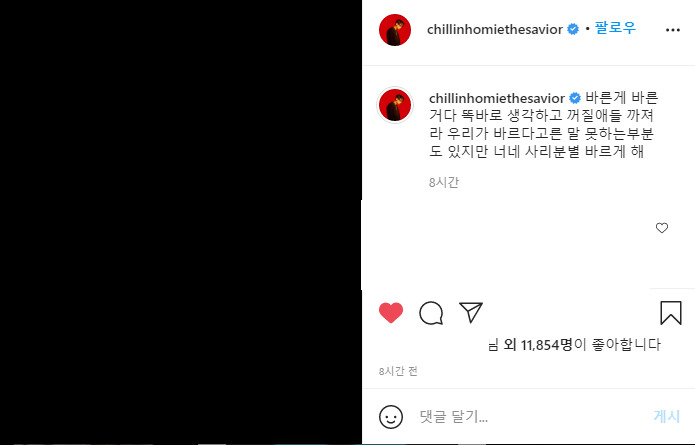Open chillinhomiethesavior username in header
This screenshot has width=695, height=445.
click(x=495, y=29)
